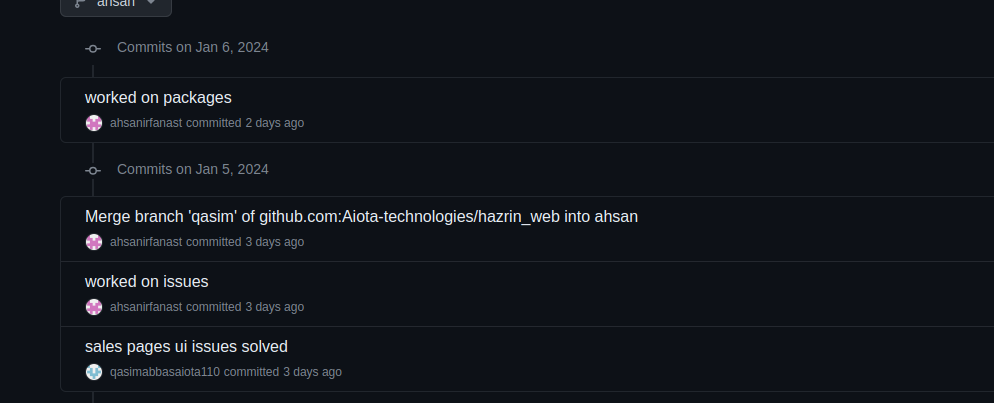Click the '2 days ago' timestamp
Viewport: 994px width, 403px height.
[274, 123]
